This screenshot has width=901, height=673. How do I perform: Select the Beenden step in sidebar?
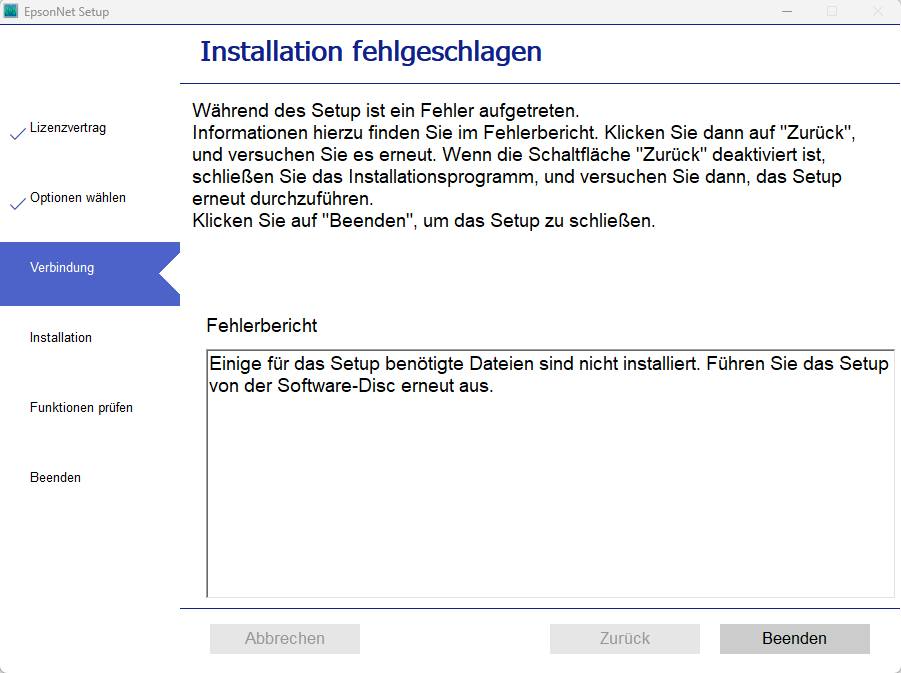point(55,477)
